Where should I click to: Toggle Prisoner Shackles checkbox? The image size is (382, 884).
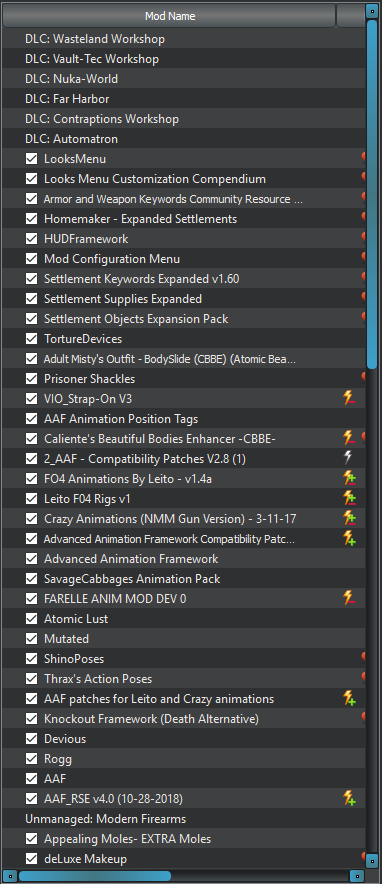[32, 379]
